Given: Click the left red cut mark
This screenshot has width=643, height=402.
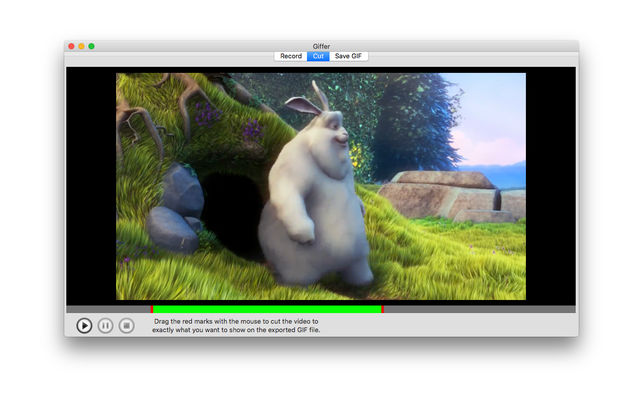Looking at the screenshot, I should [152, 309].
